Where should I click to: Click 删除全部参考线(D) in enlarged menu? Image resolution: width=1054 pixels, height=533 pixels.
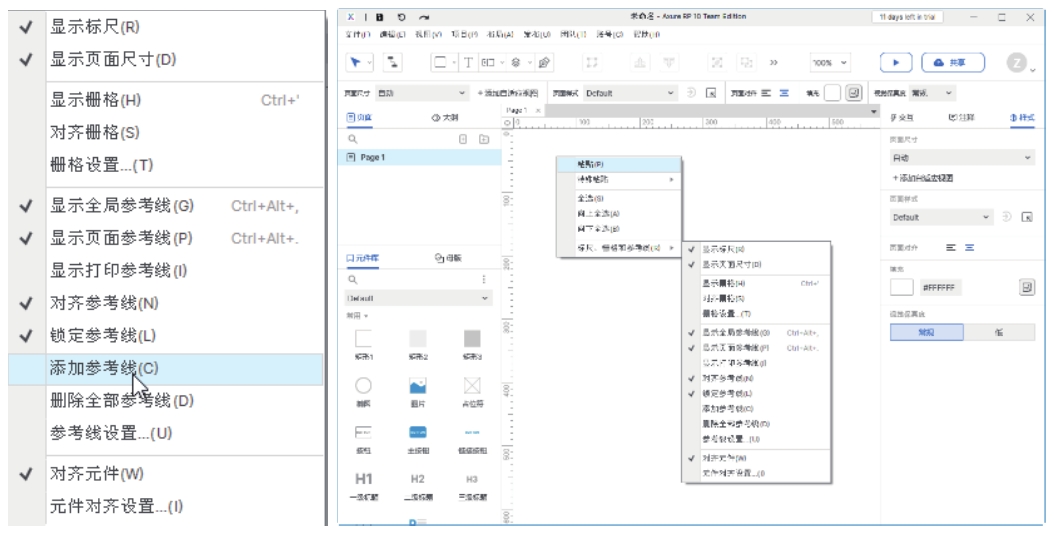coord(121,401)
